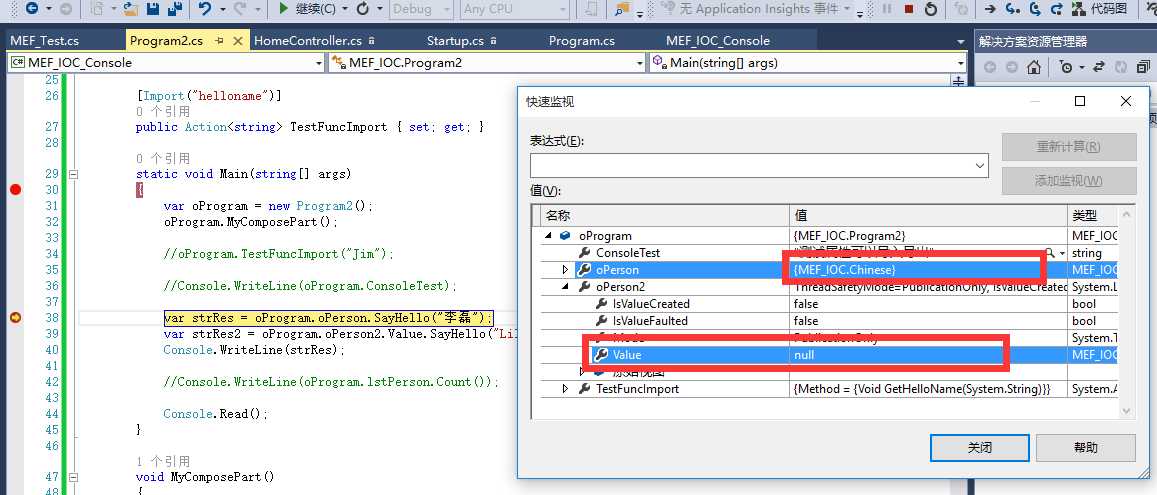Click the visualizer magnifier in ConsoleTest row
Screen dimensions: 1157x495
tap(1049, 253)
